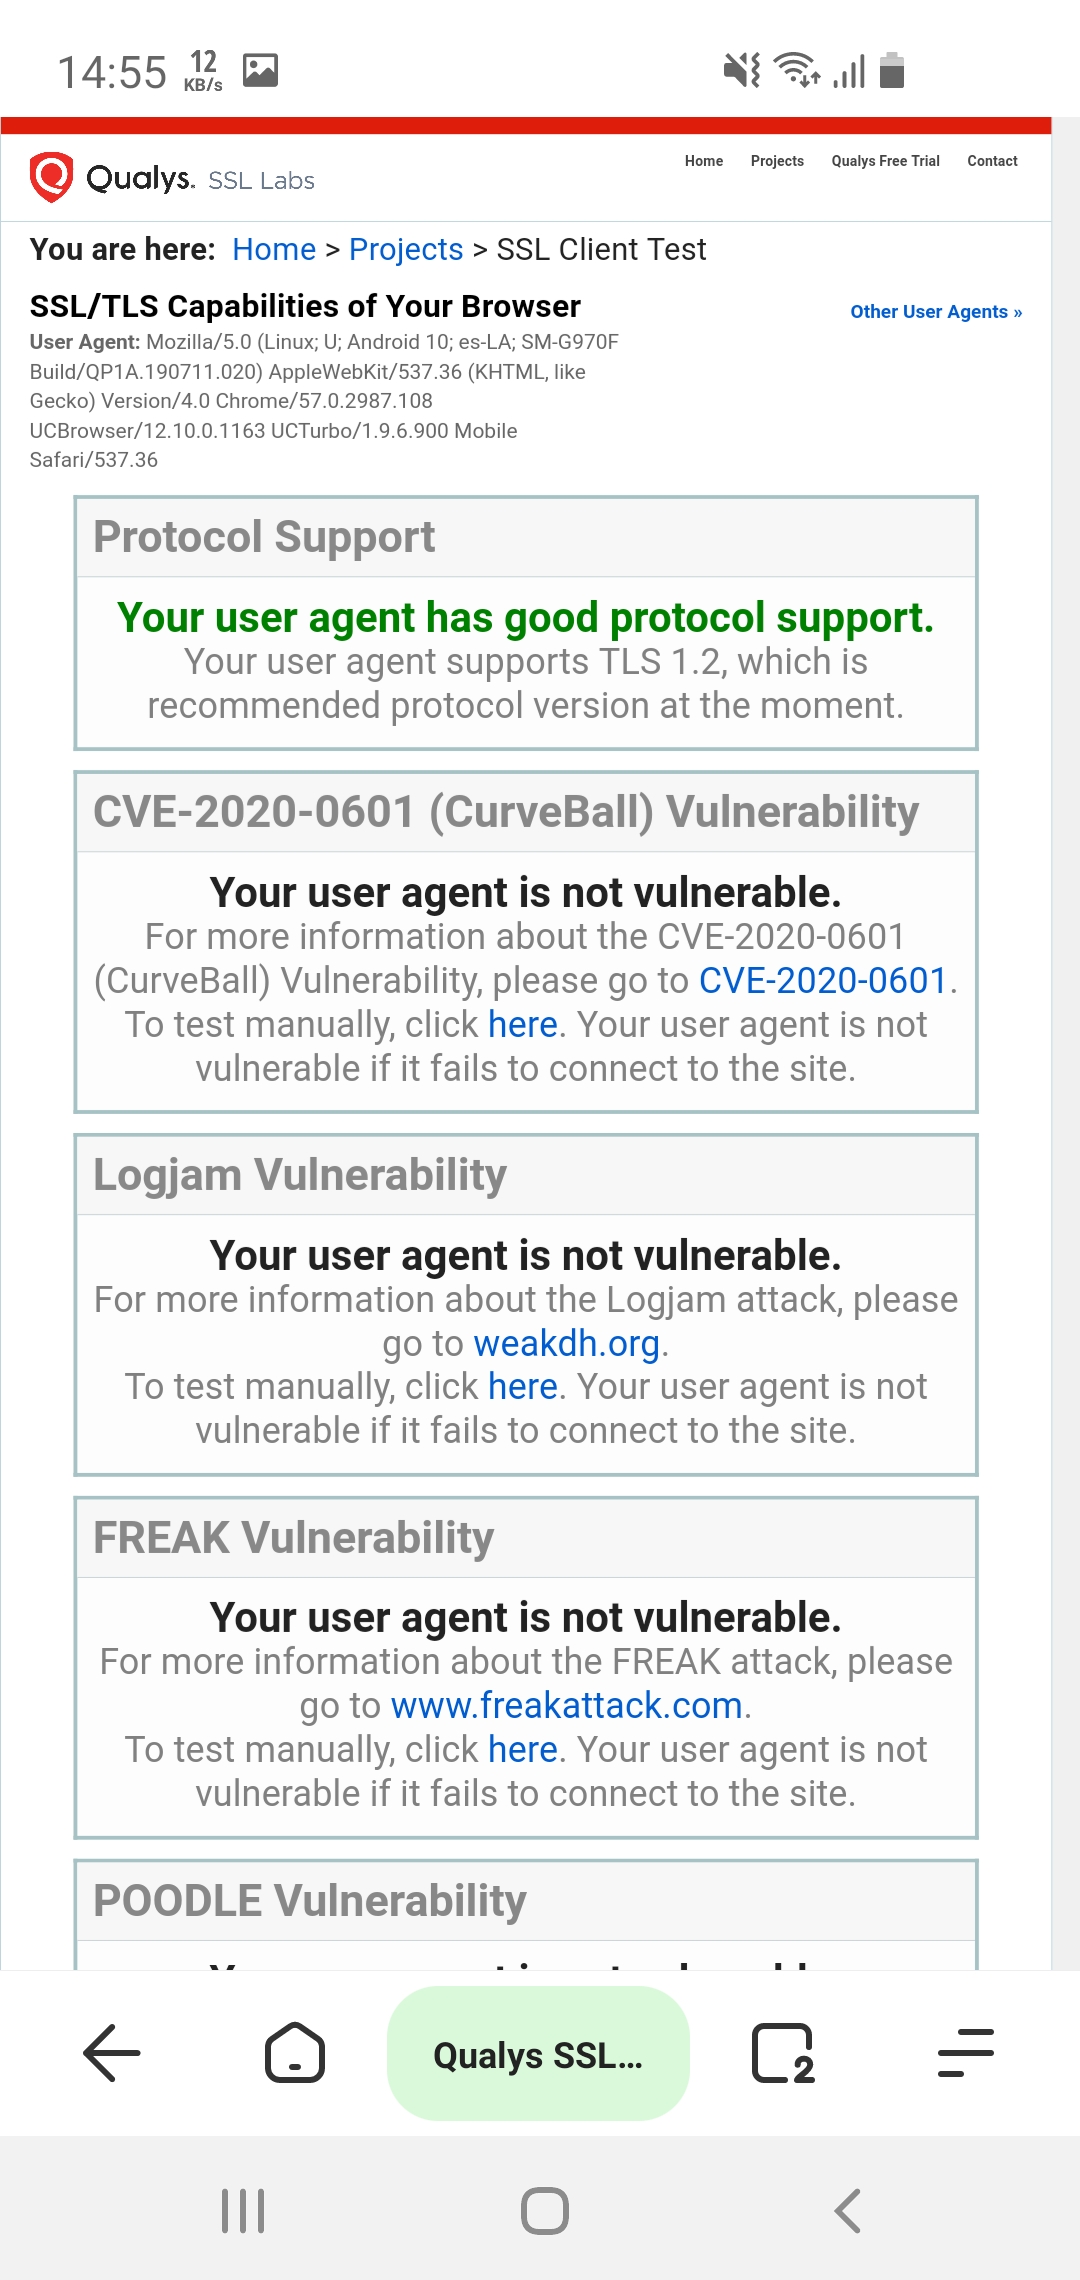Tap the Qualys SSL address pill
The image size is (1080, 2280).
click(538, 2054)
